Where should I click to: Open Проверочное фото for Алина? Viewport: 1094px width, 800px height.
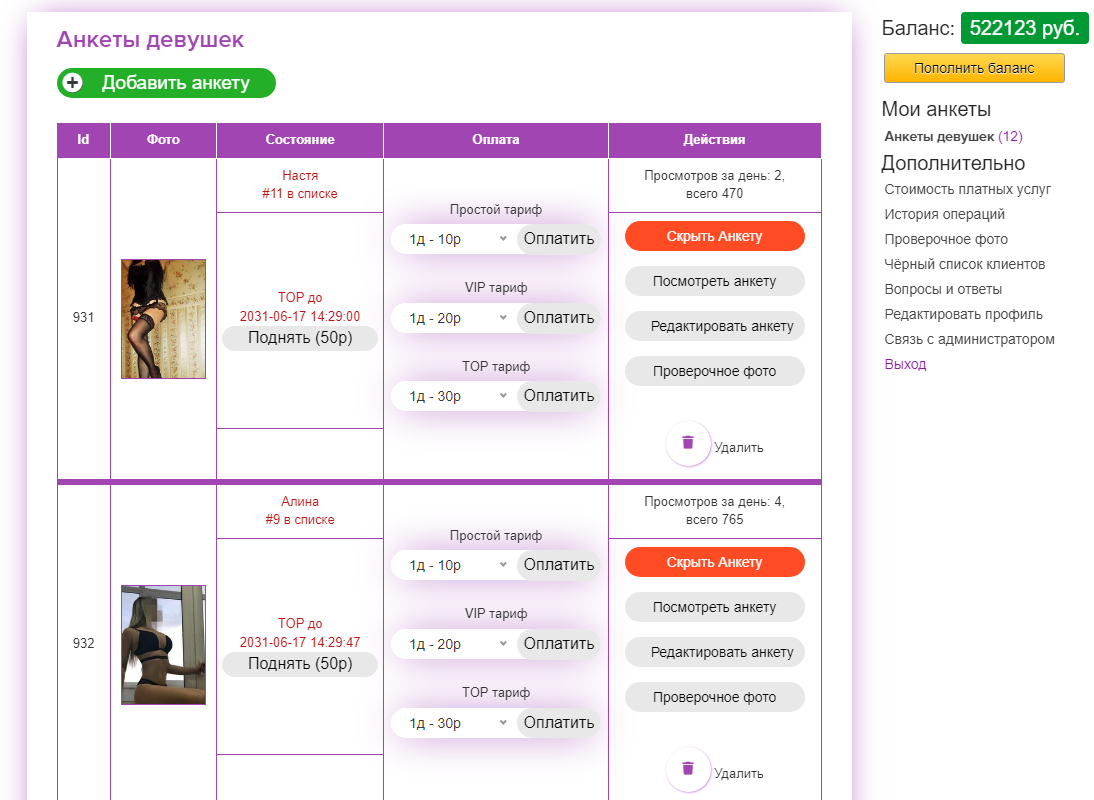(714, 697)
